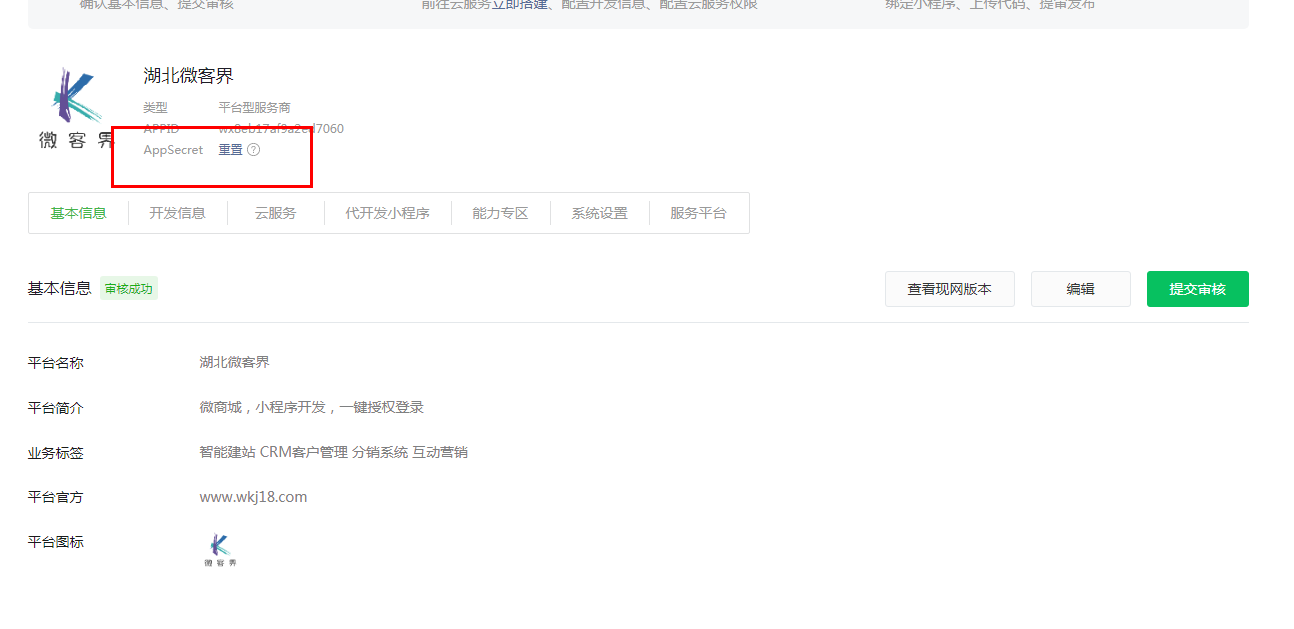Click the 平台官方 field label

pyautogui.click(x=56, y=497)
